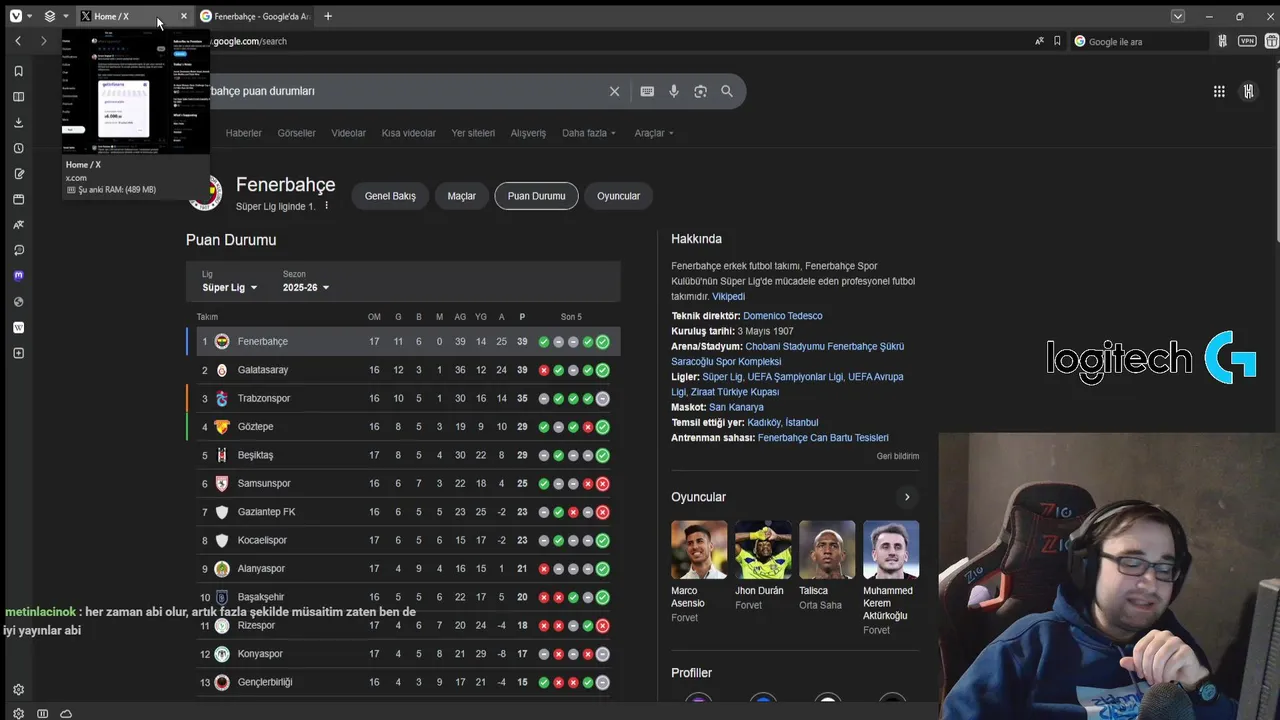Open sidebar settings gear
The height and width of the screenshot is (720, 1280).
[18, 689]
